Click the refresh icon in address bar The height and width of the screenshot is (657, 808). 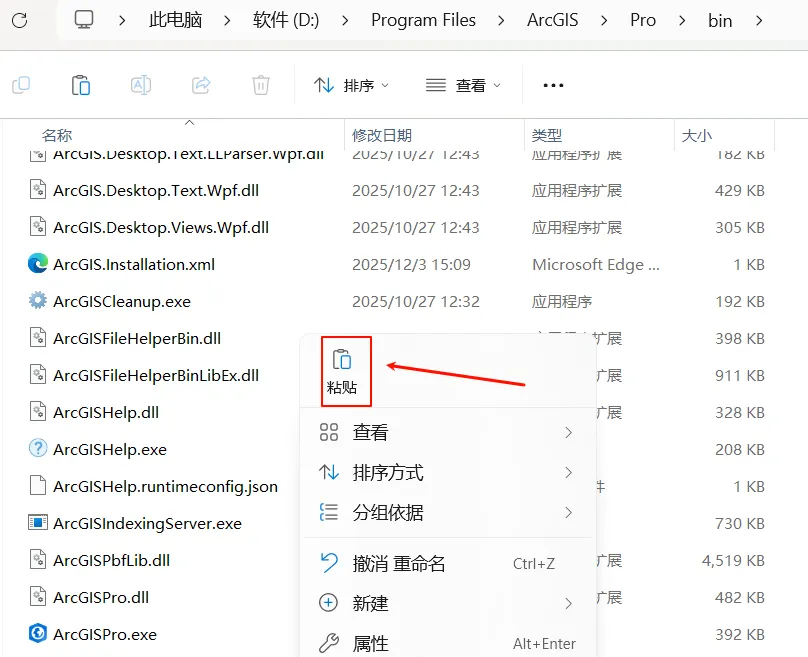tap(20, 21)
